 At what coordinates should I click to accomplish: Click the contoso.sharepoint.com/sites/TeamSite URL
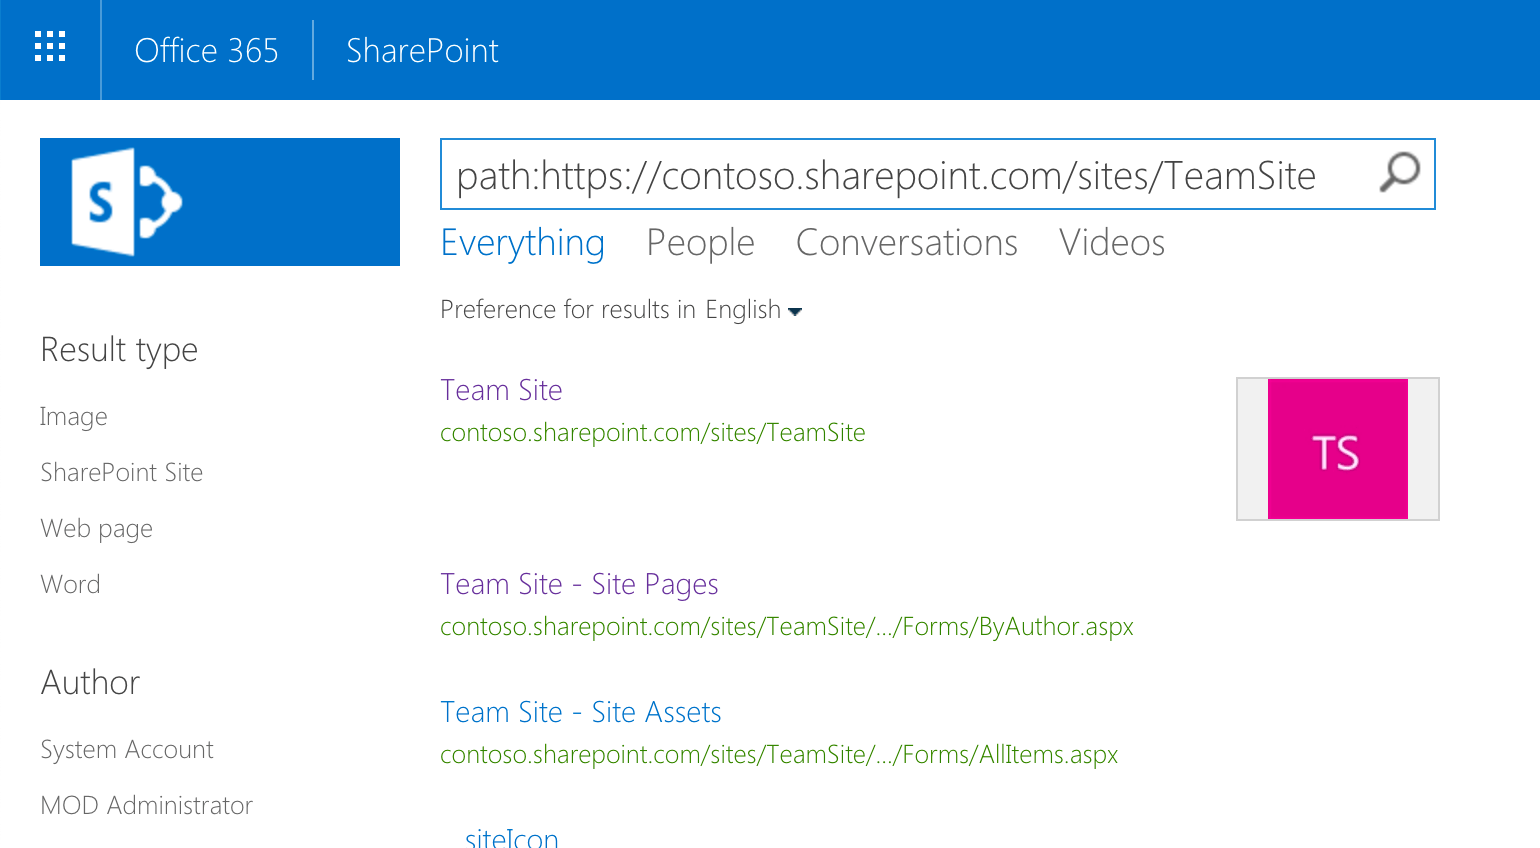[x=653, y=433]
